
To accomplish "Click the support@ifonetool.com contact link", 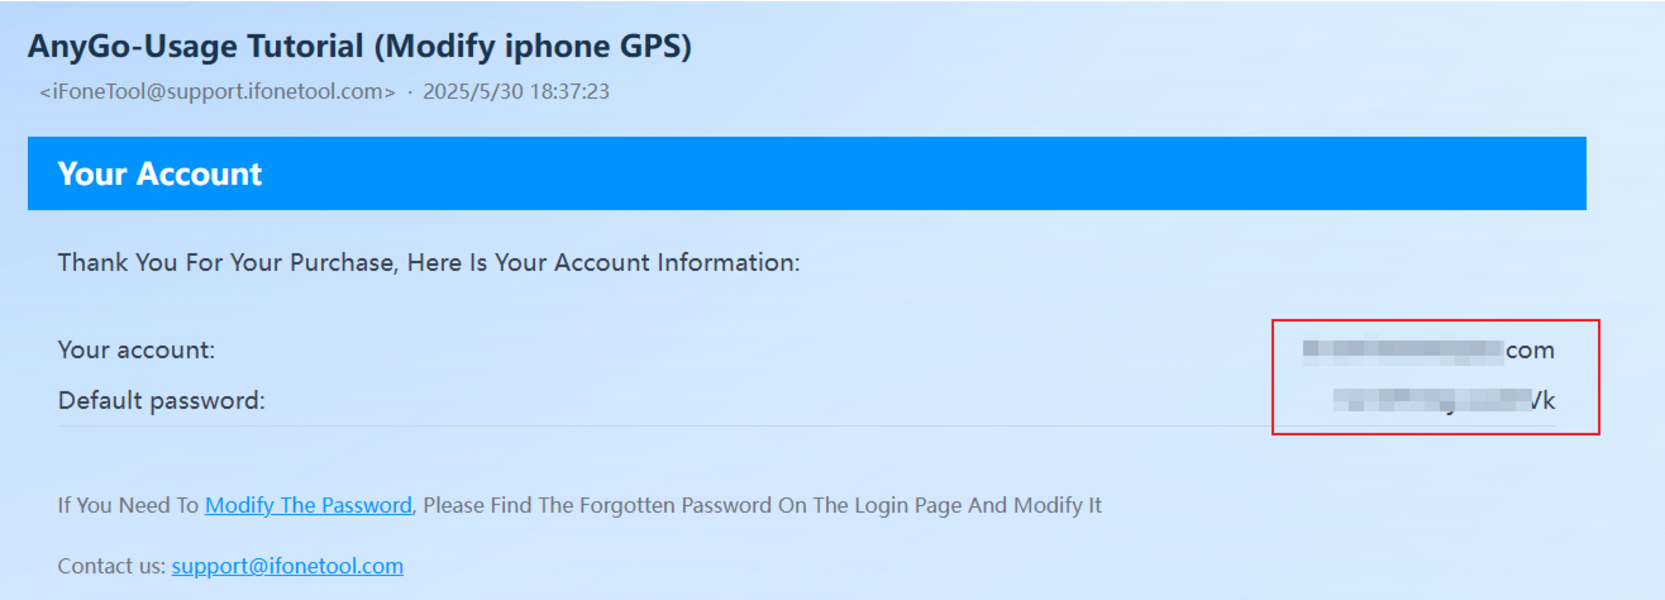I will pyautogui.click(x=287, y=566).
